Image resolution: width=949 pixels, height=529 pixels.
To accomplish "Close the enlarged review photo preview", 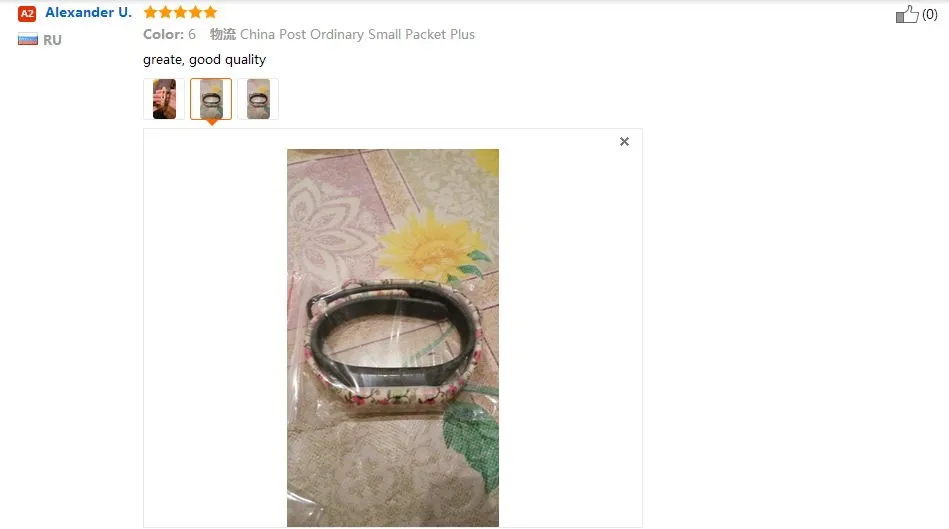I will pos(624,142).
